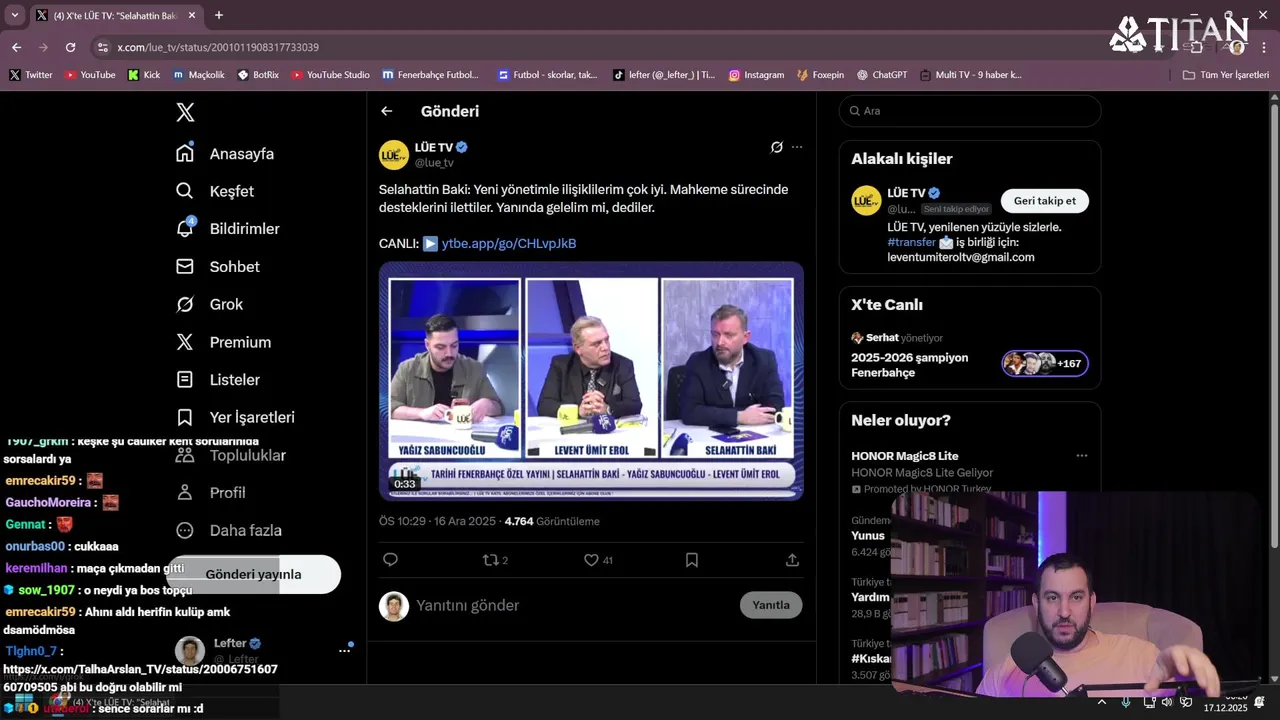Image resolution: width=1280 pixels, height=720 pixels.
Task: Open Grok from sidebar
Action: (209, 304)
